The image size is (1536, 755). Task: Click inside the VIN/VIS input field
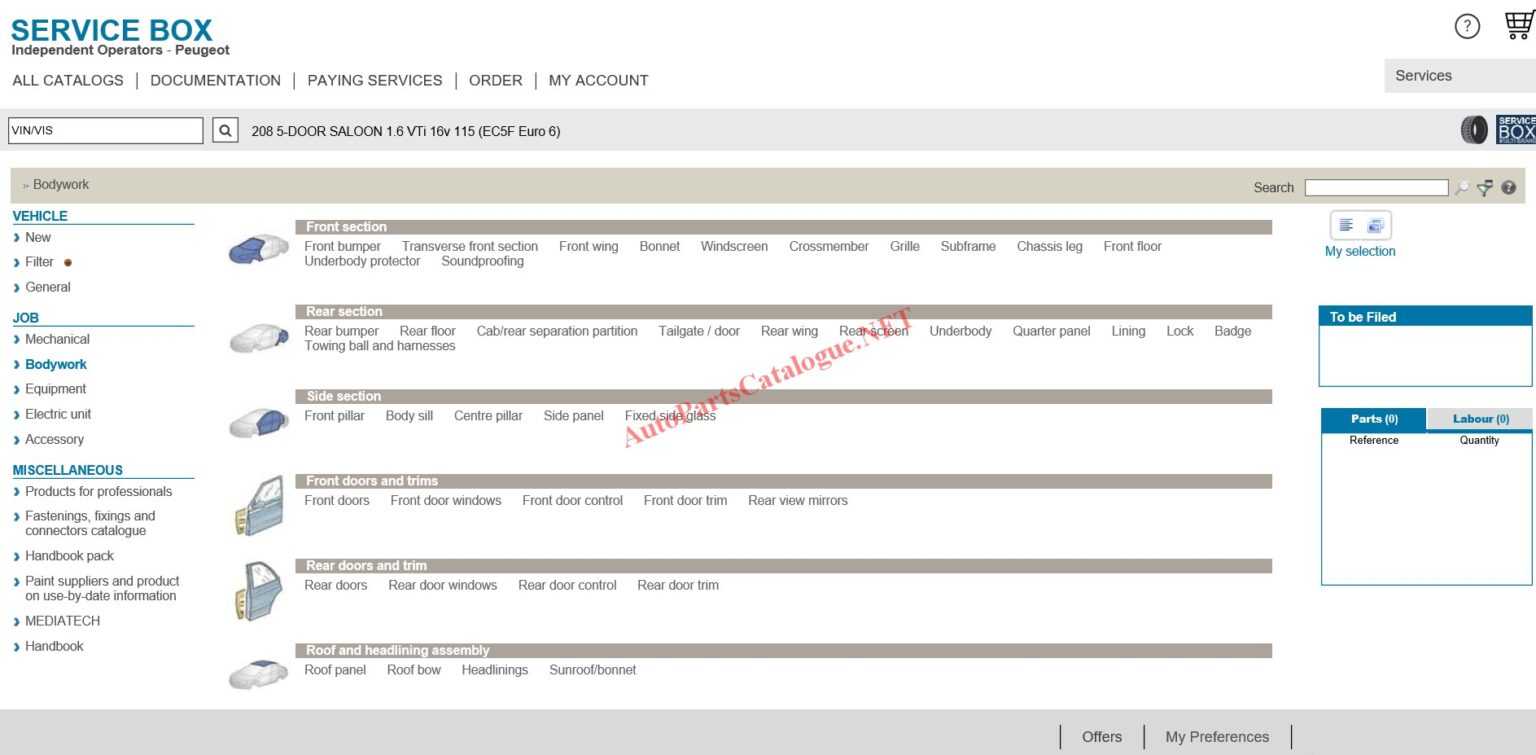[x=105, y=130]
